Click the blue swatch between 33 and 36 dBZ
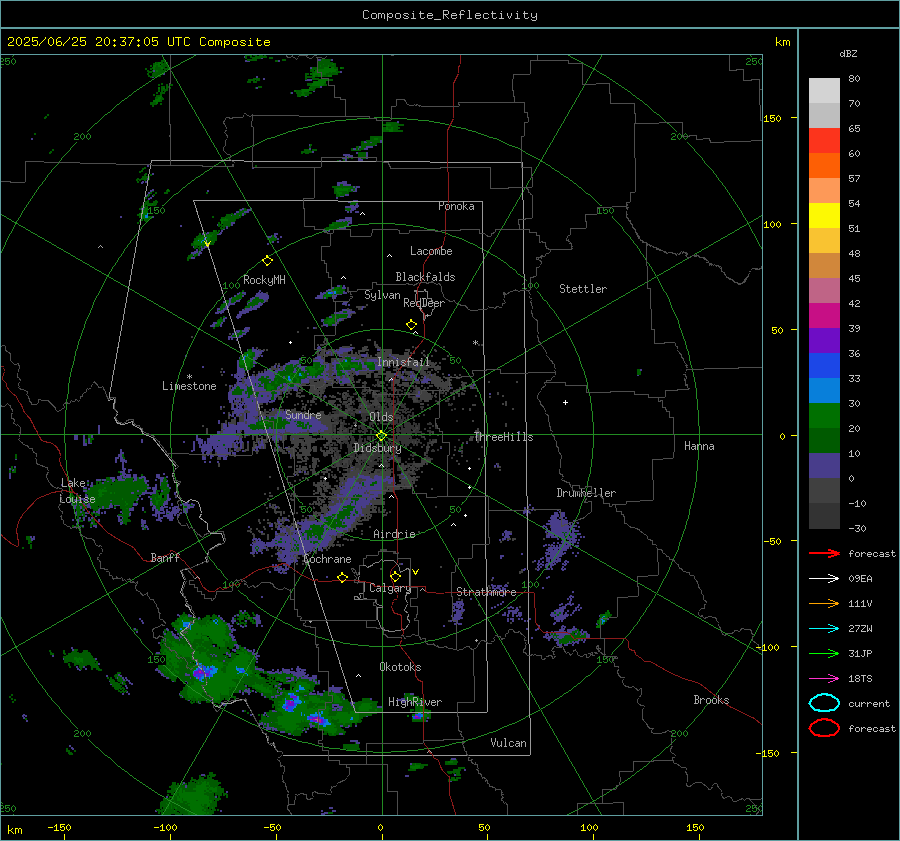The image size is (900, 841). pyautogui.click(x=824, y=365)
